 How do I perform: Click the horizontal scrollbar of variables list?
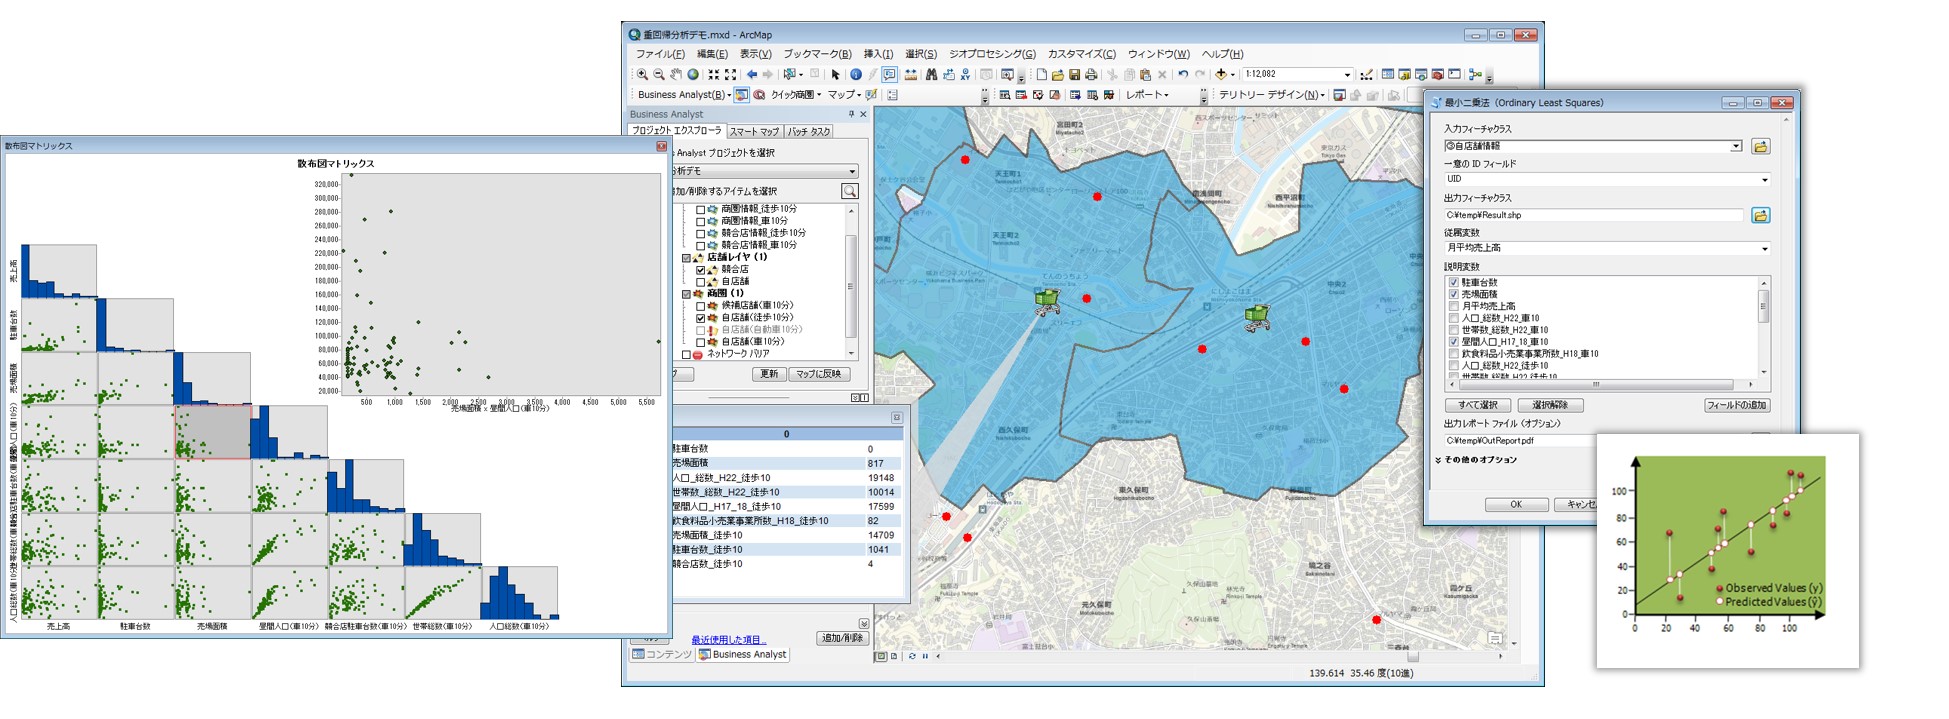[x=1596, y=384]
